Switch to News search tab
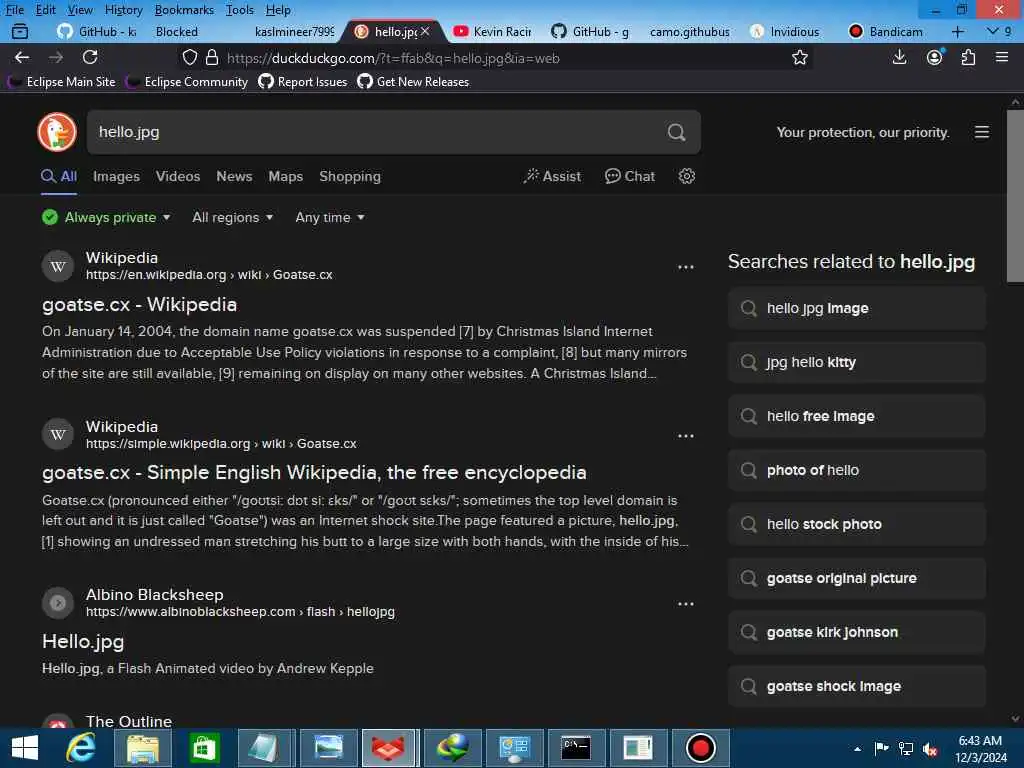The height and width of the screenshot is (768, 1024). coord(234,176)
